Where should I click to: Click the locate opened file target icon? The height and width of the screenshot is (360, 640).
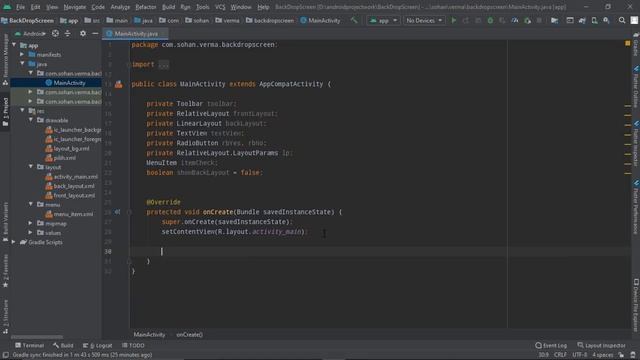tap(55, 33)
